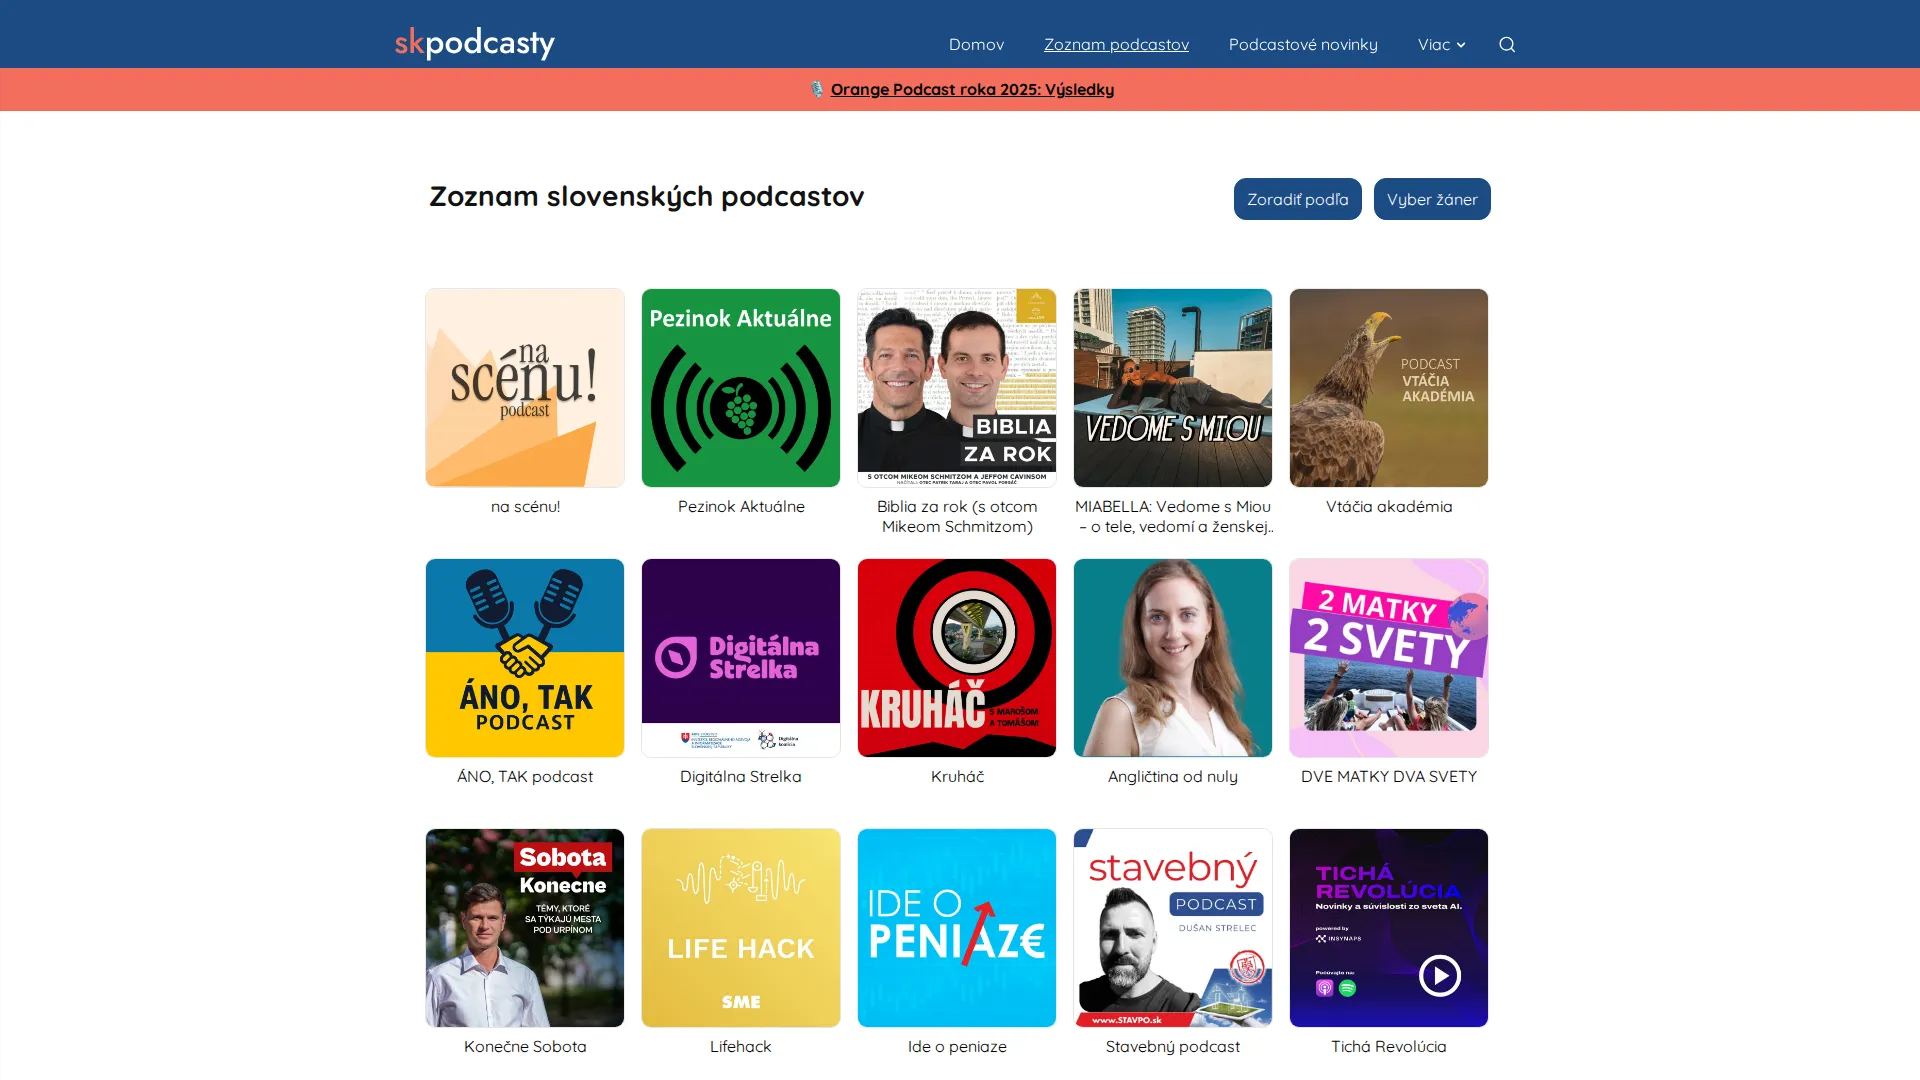Image resolution: width=1920 pixels, height=1080 pixels.
Task: Open the Pezinok Aktuálne podcast cover
Action: click(x=741, y=388)
